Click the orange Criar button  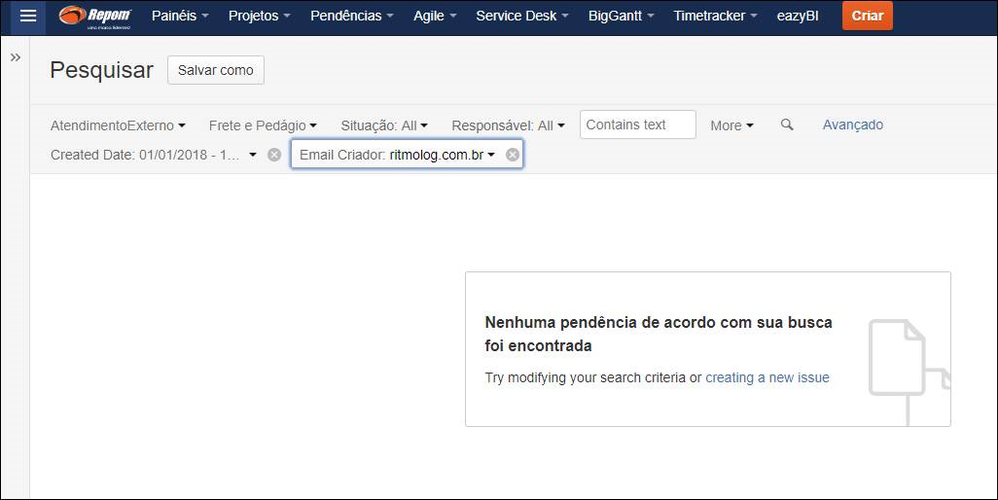click(868, 16)
